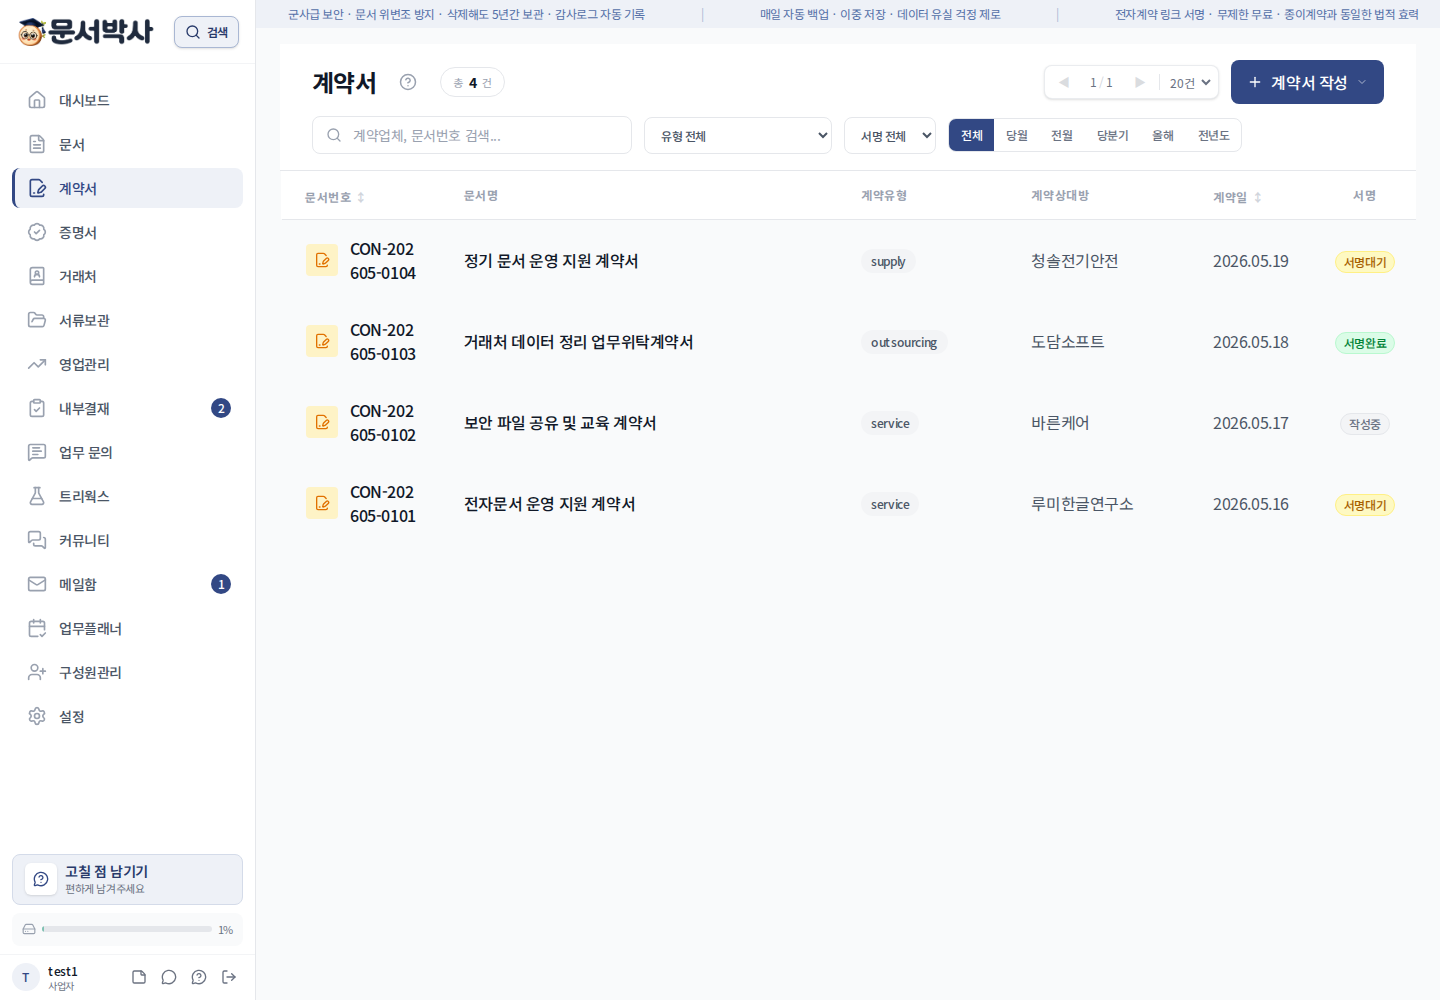This screenshot has width=1440, height=1000.
Task: Click the 내부결재 badge showing 2
Action: point(221,408)
